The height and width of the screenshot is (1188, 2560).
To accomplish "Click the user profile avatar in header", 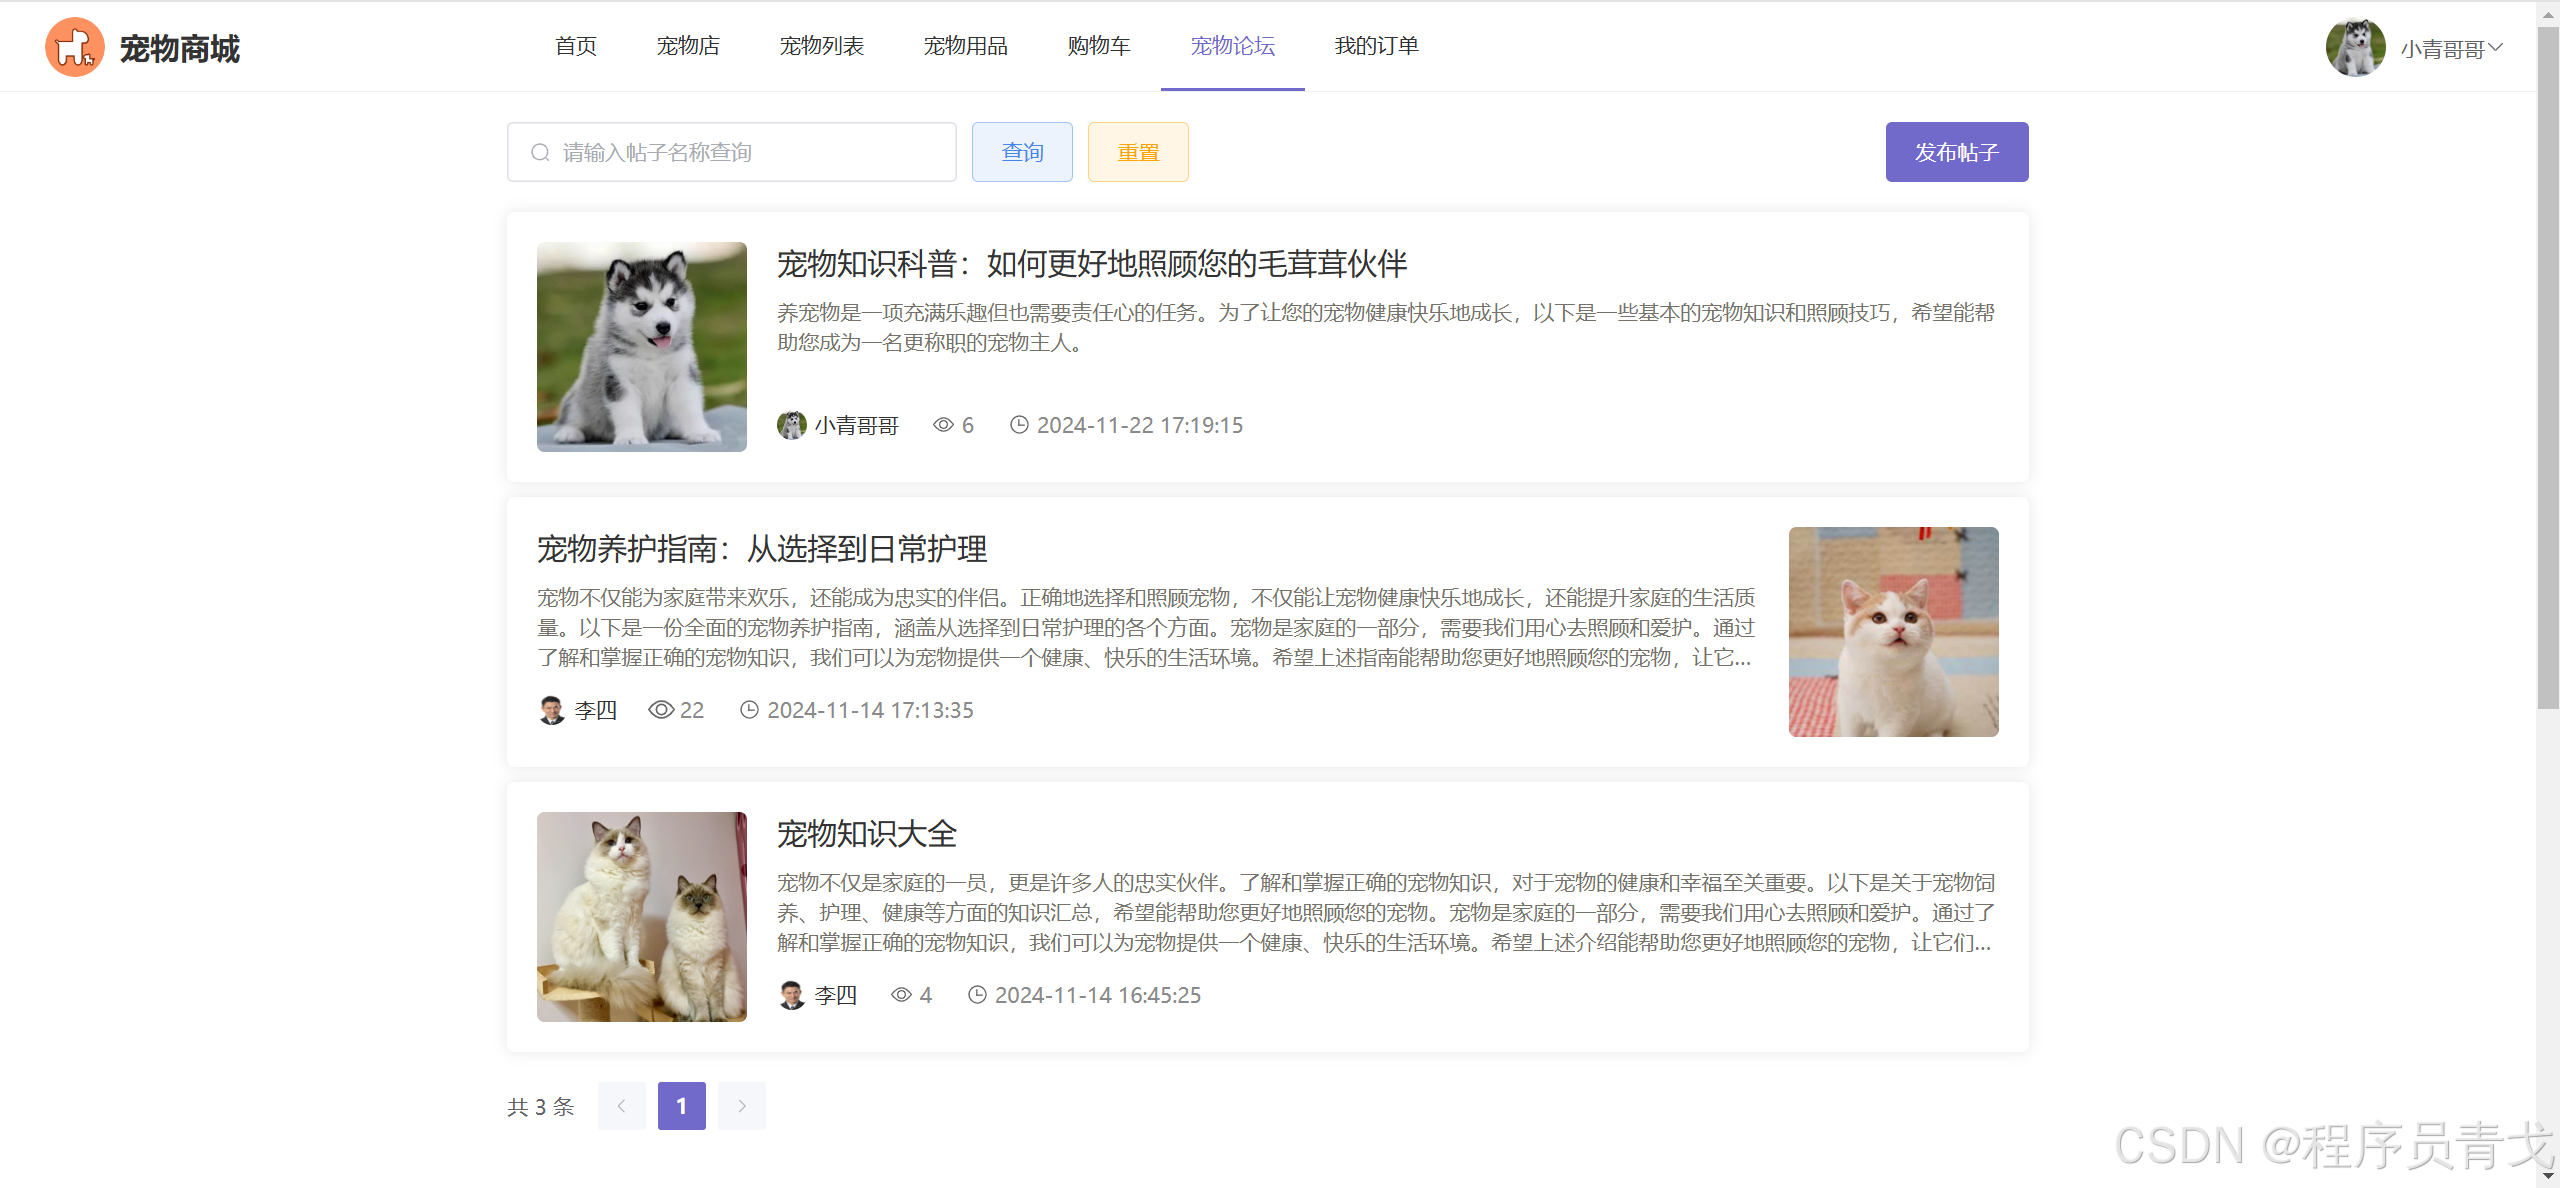I will [2355, 47].
